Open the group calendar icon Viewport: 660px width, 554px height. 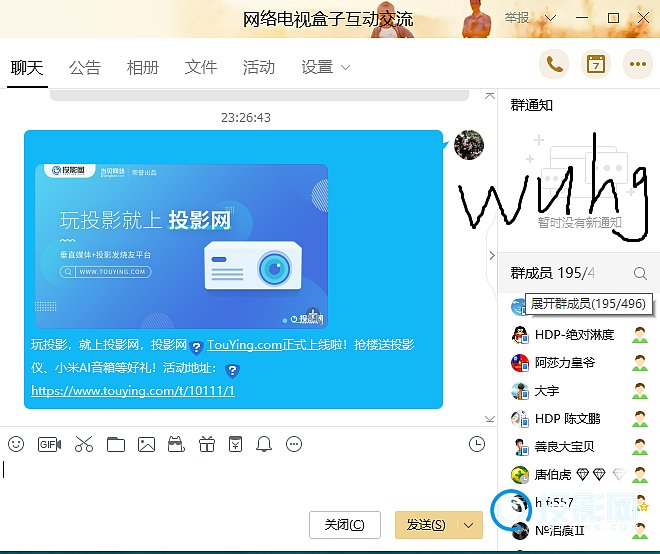coord(596,65)
